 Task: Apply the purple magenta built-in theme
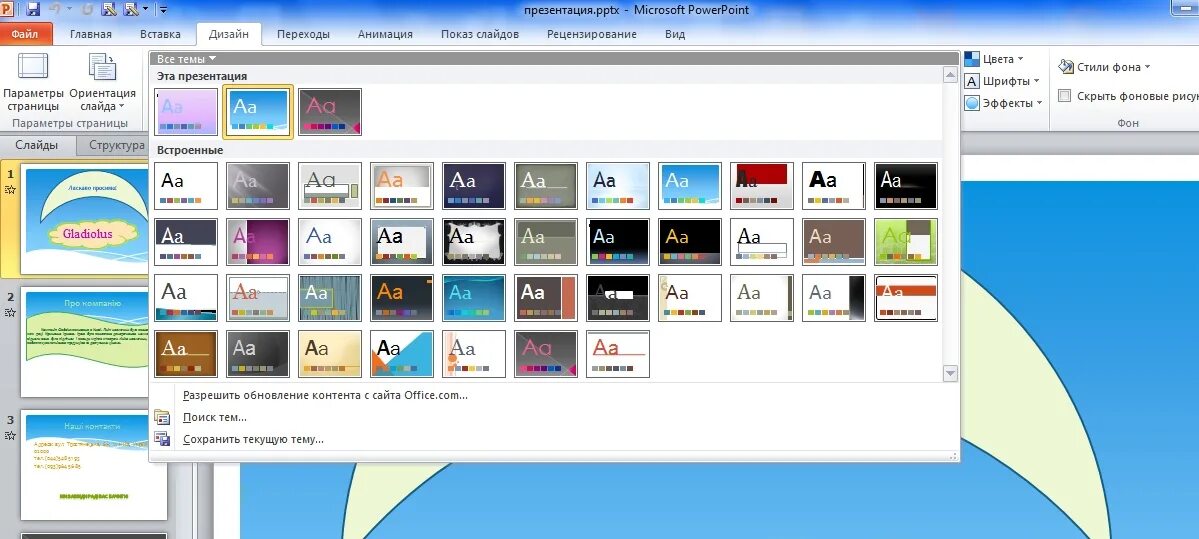(x=258, y=242)
